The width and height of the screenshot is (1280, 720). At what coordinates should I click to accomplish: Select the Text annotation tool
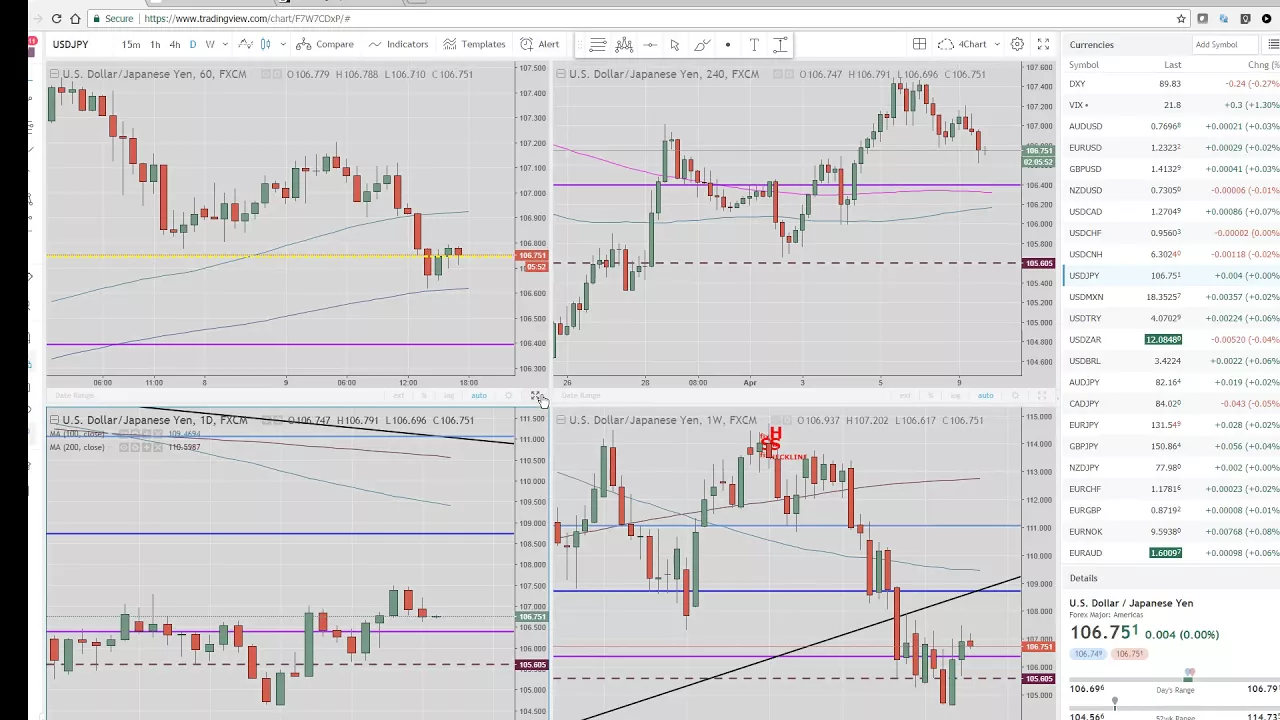[x=754, y=44]
